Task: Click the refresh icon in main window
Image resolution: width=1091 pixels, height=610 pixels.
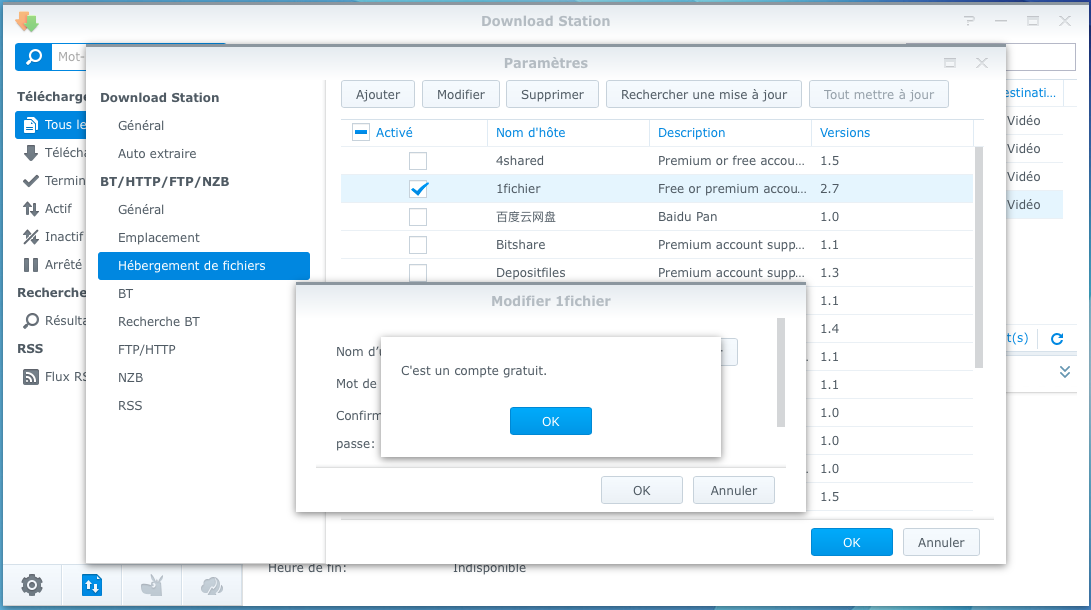Action: [1057, 339]
